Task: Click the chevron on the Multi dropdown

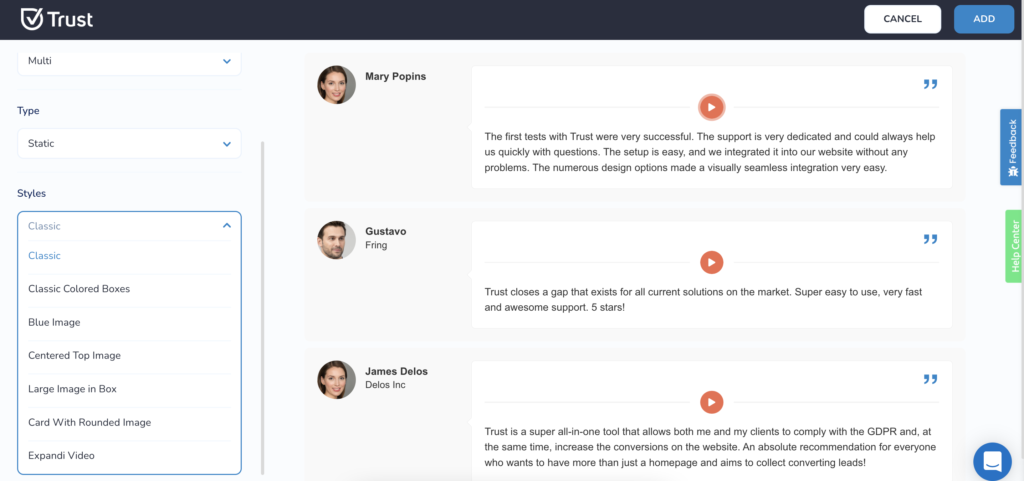Action: pyautogui.click(x=227, y=61)
